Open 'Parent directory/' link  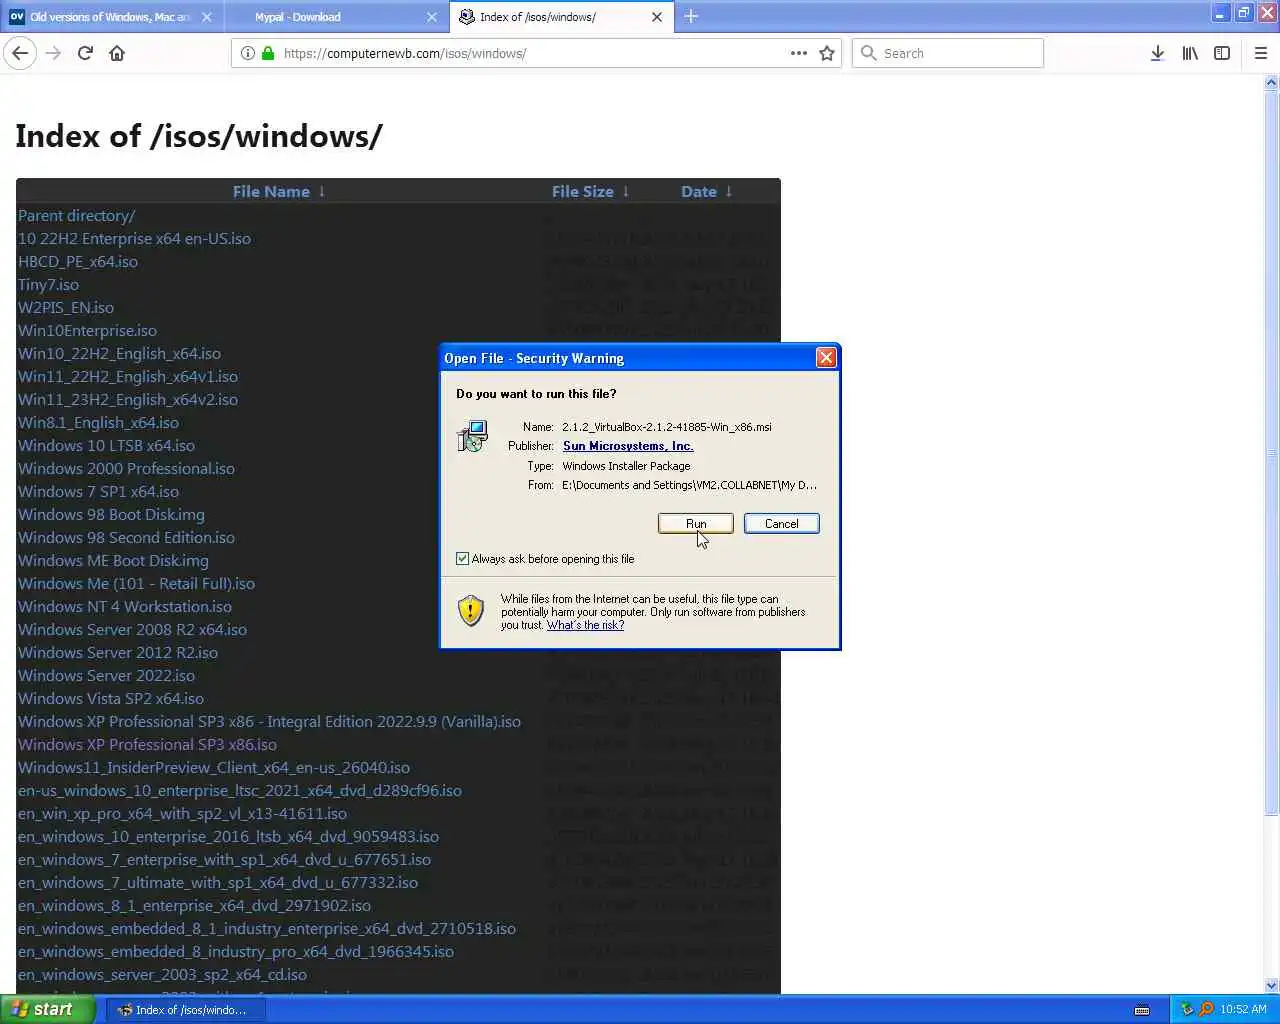[x=76, y=215]
